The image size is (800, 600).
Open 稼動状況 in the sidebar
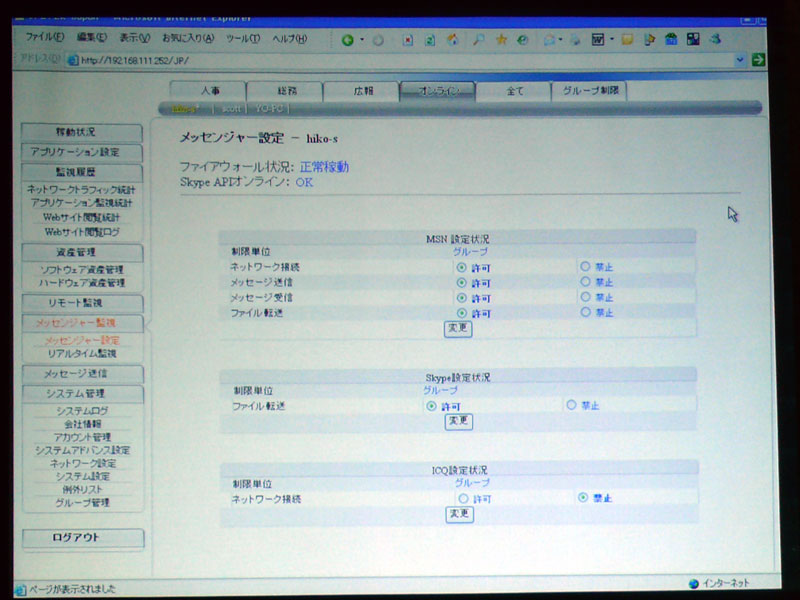(82, 132)
